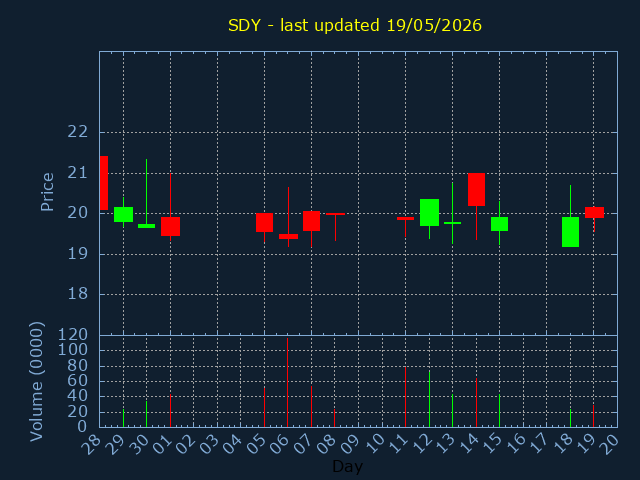The height and width of the screenshot is (480, 640).
Task: Click the 'Price' axis title
Action: (x=47, y=192)
